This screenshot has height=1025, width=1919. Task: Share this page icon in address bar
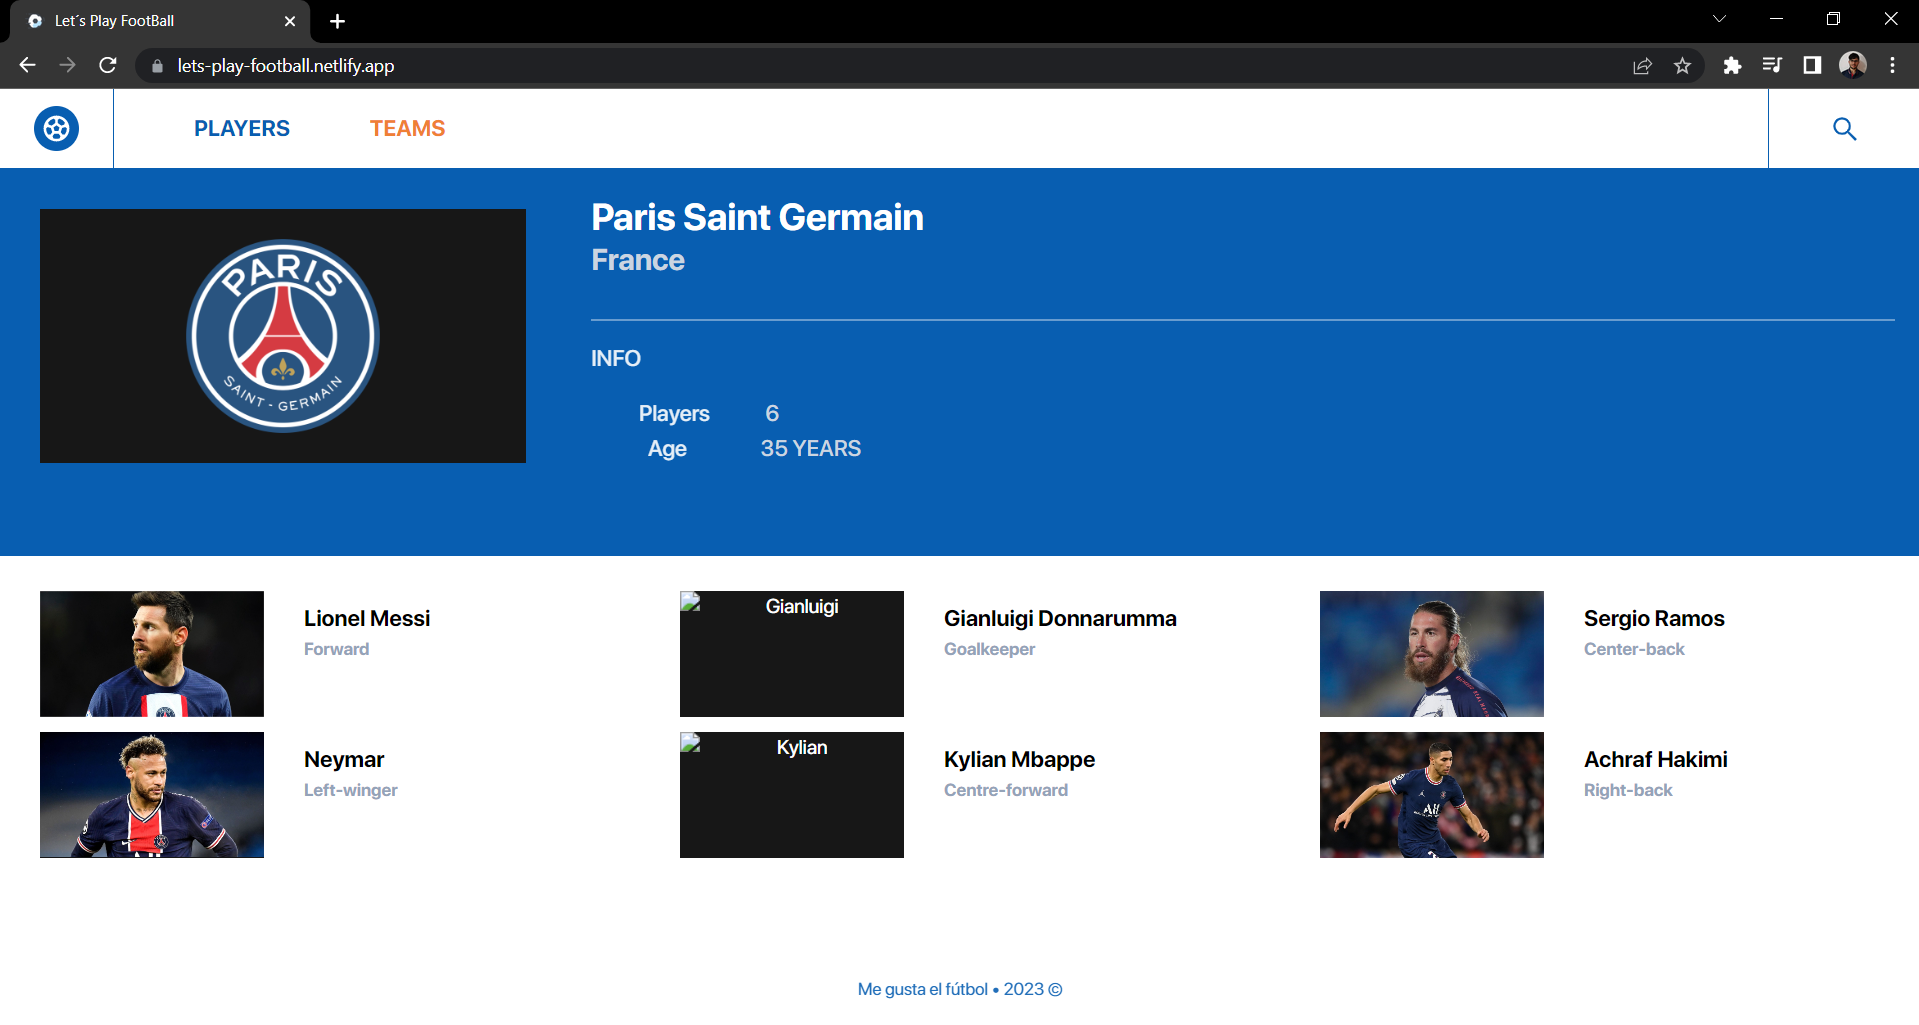coord(1642,66)
